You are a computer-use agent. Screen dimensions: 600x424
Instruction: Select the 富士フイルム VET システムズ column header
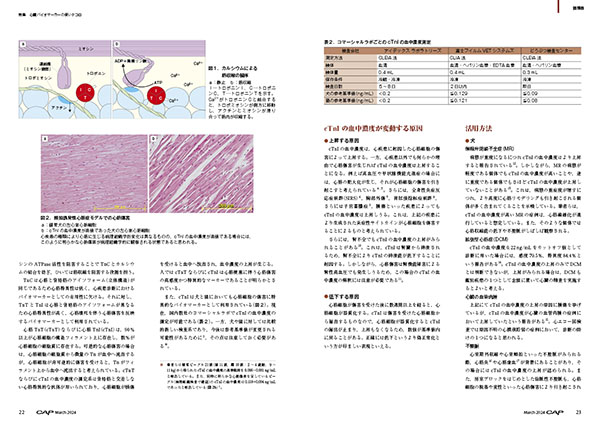[x=484, y=51]
